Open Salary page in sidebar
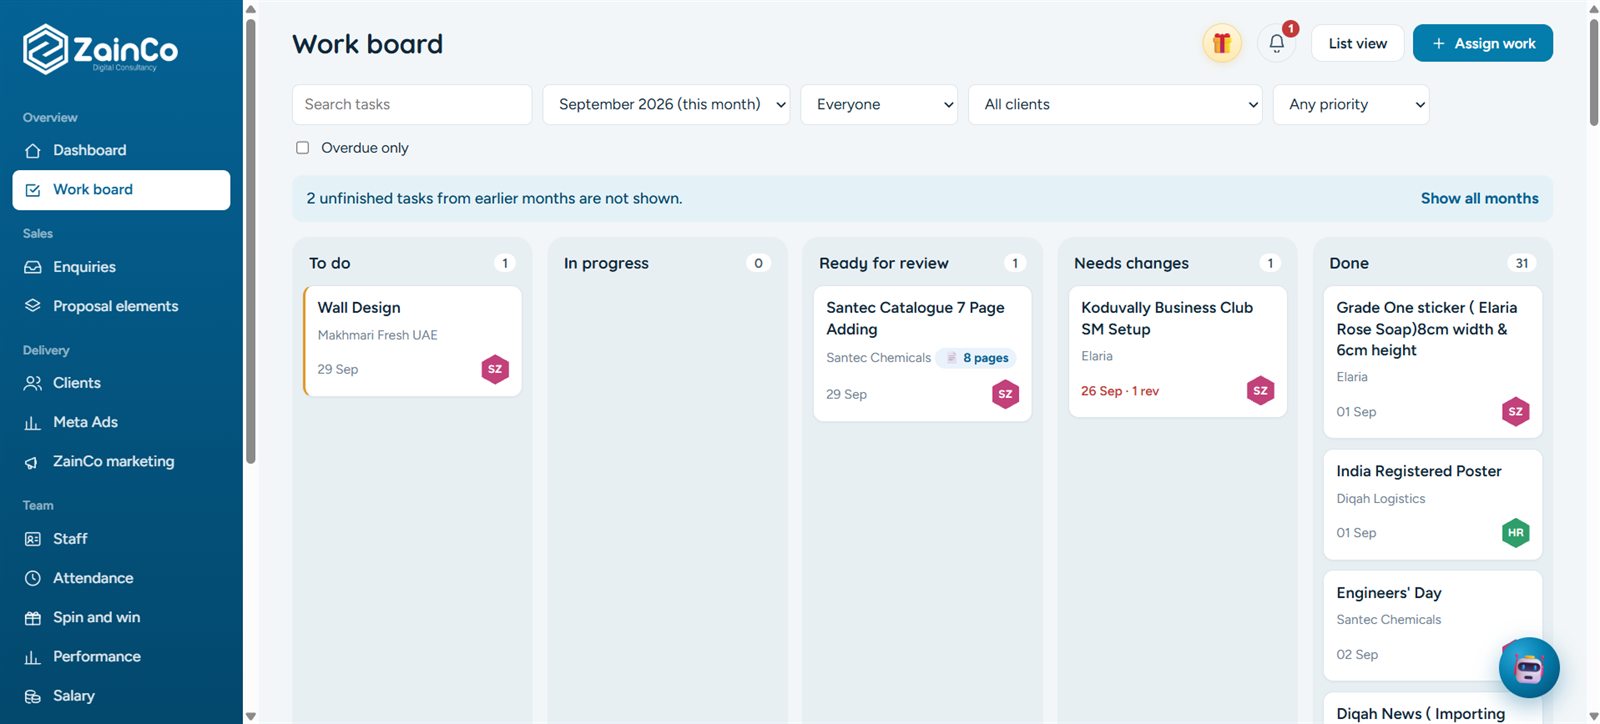 pyautogui.click(x=121, y=696)
